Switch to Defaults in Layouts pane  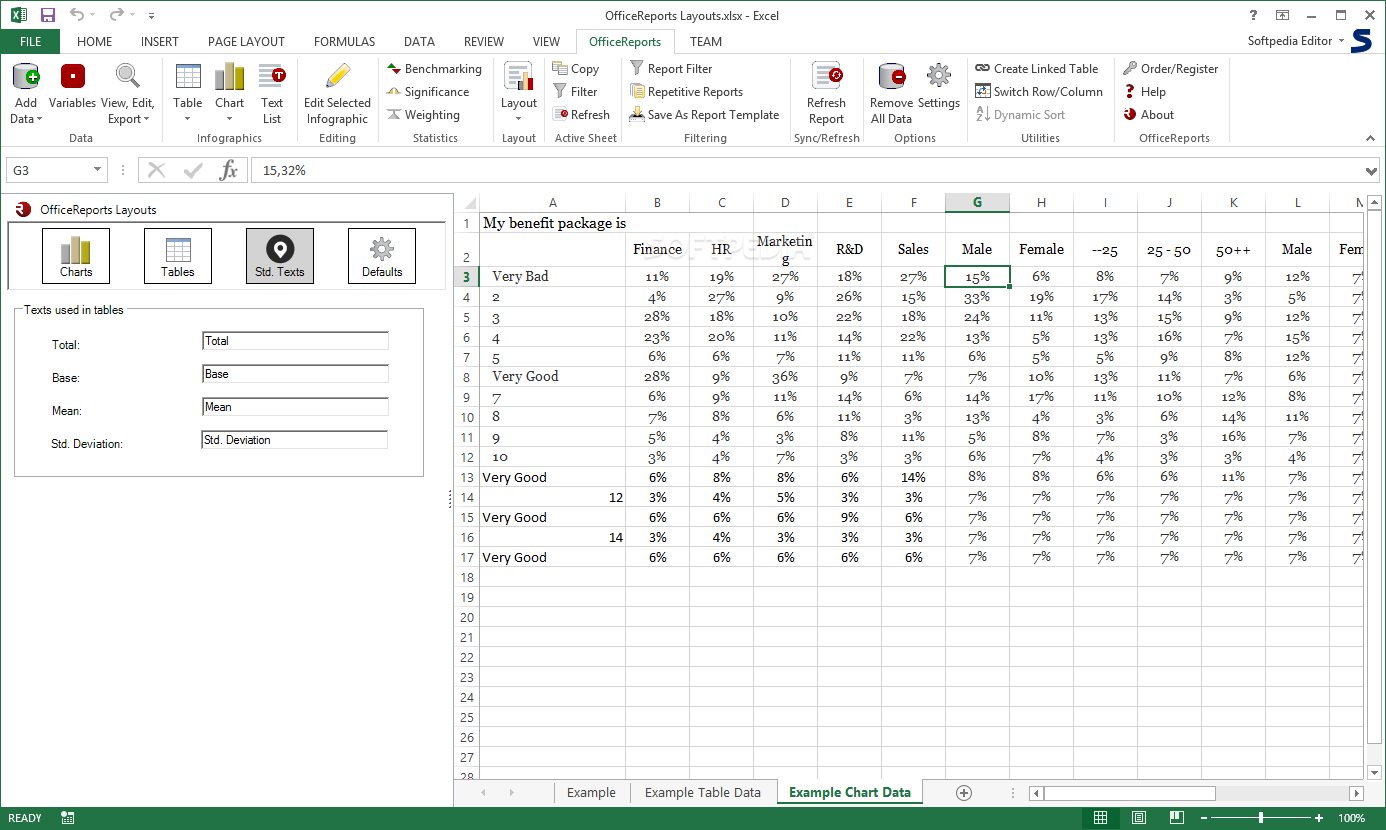tap(382, 256)
